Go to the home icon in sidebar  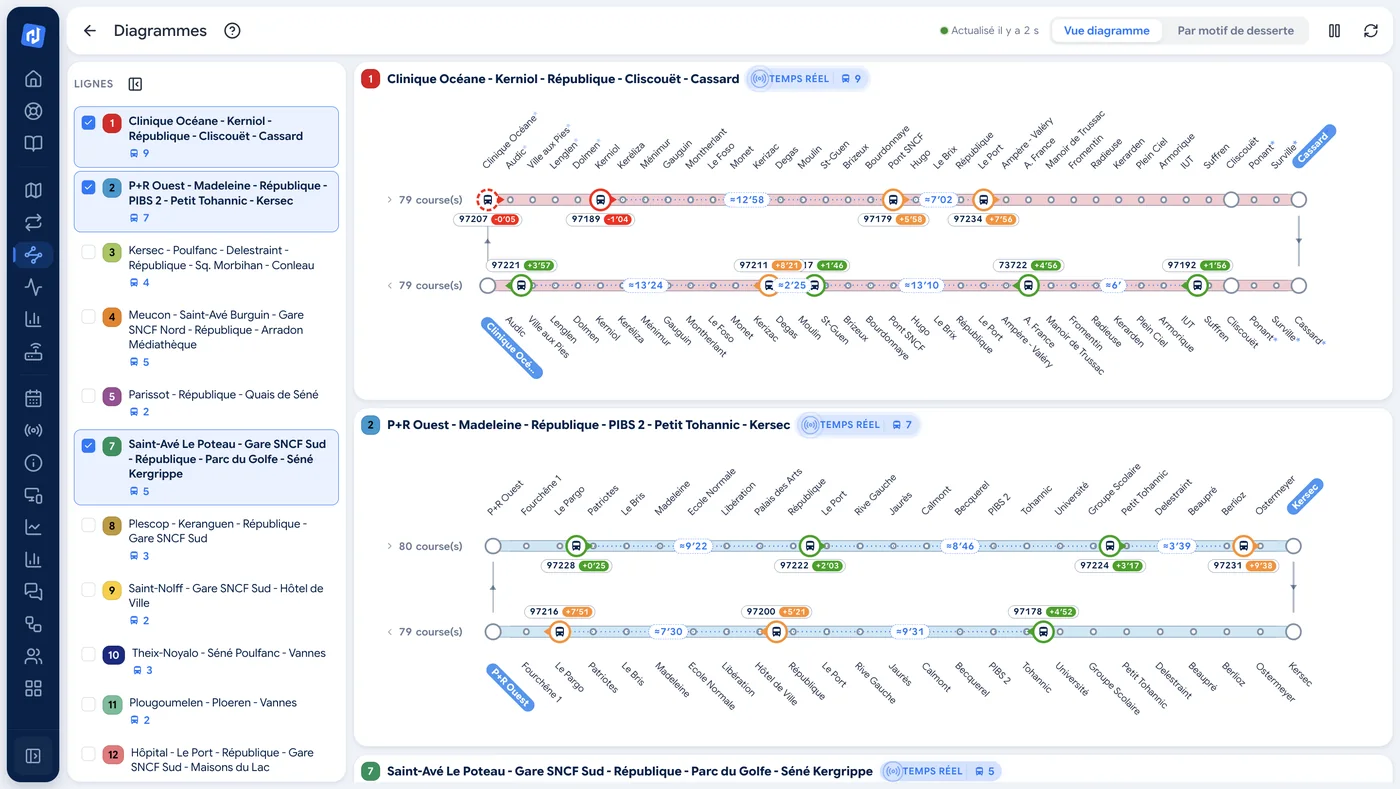33,79
